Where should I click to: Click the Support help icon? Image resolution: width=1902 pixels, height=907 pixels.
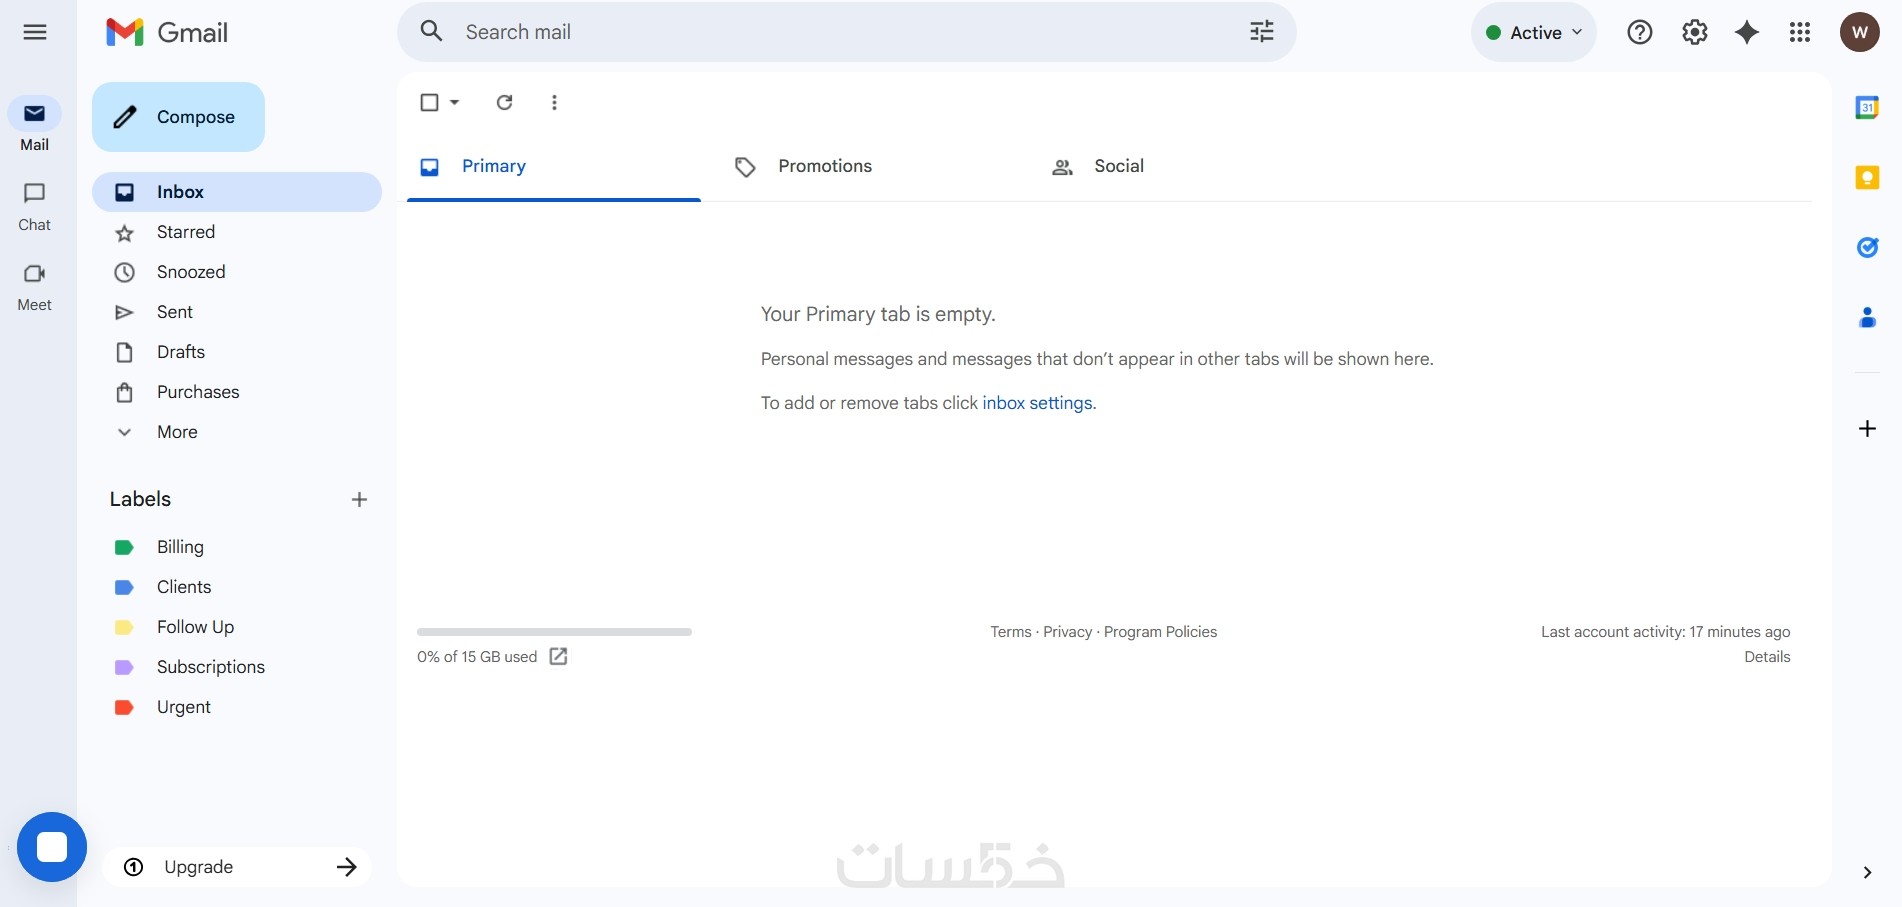click(1639, 33)
